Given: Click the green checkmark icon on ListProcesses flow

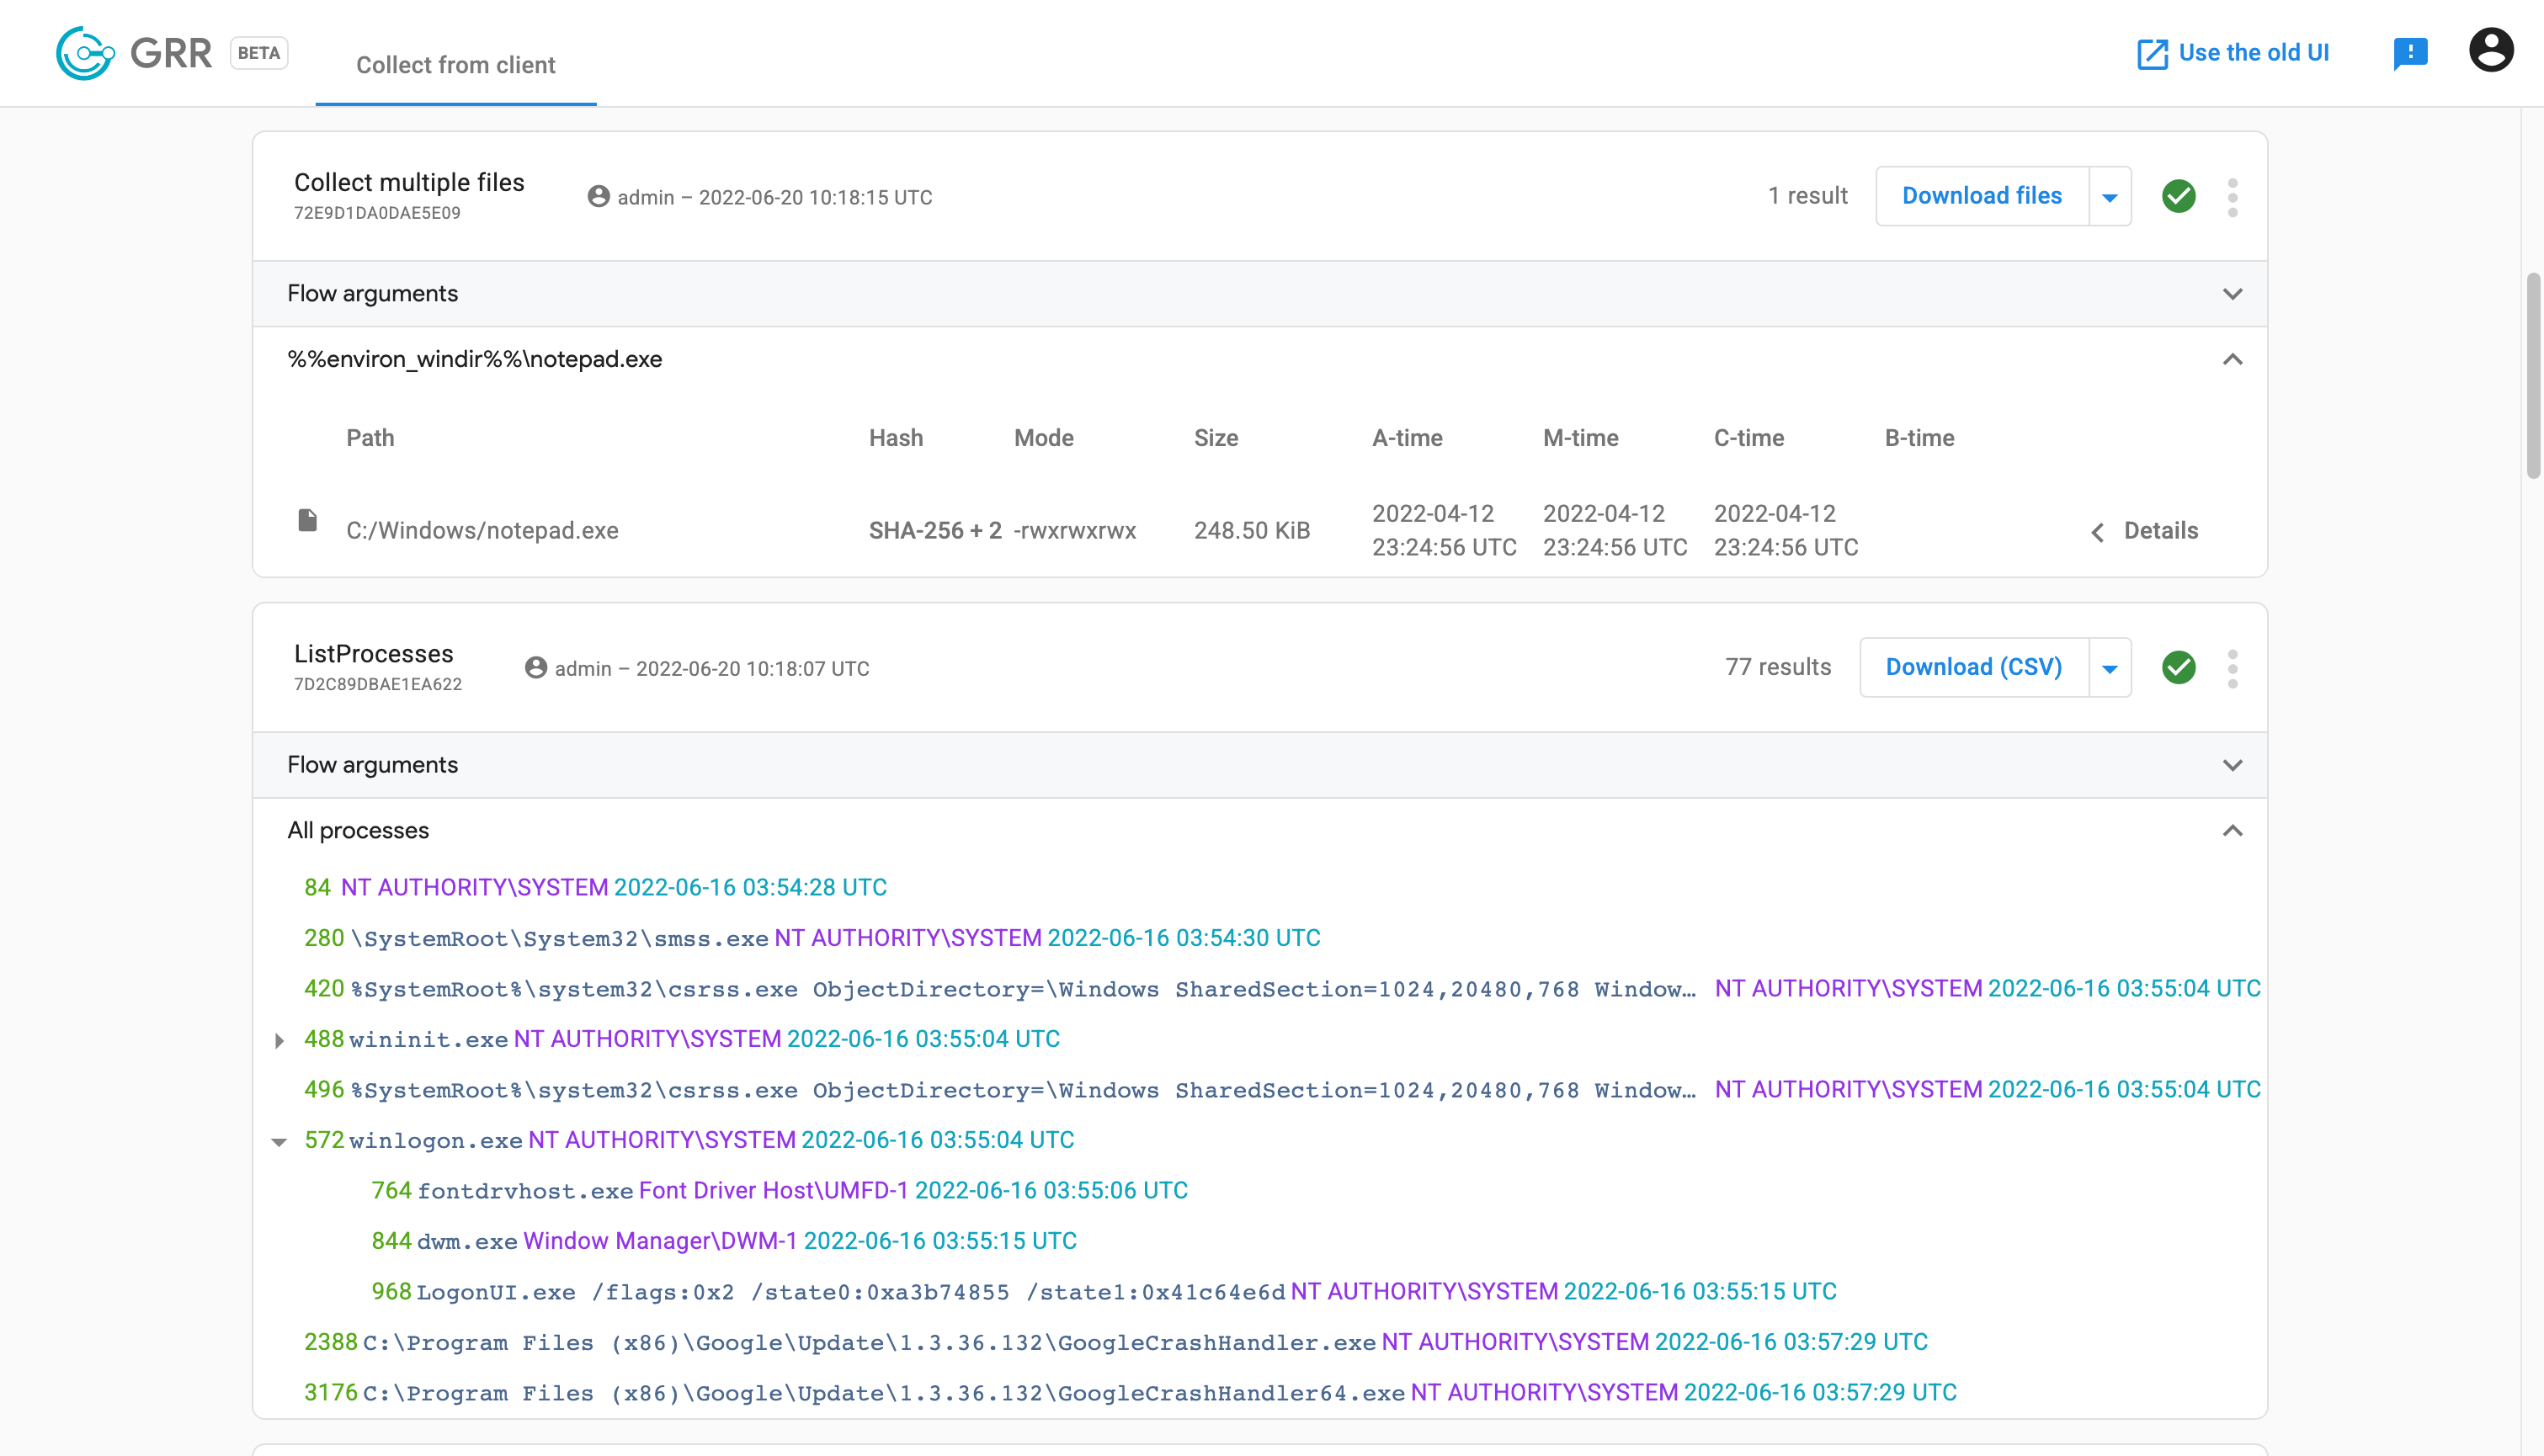Looking at the screenshot, I should [x=2179, y=667].
